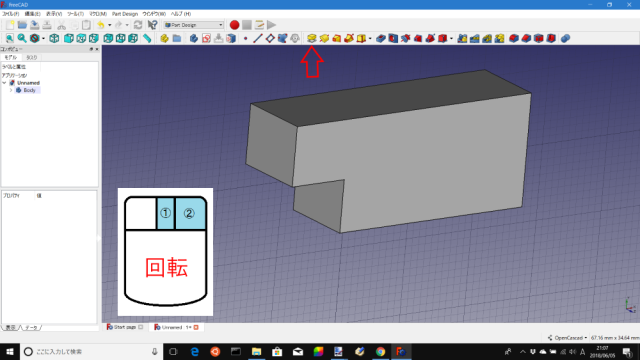The height and width of the screenshot is (360, 640).
Task: Click the Windows Start button
Action: (10, 351)
